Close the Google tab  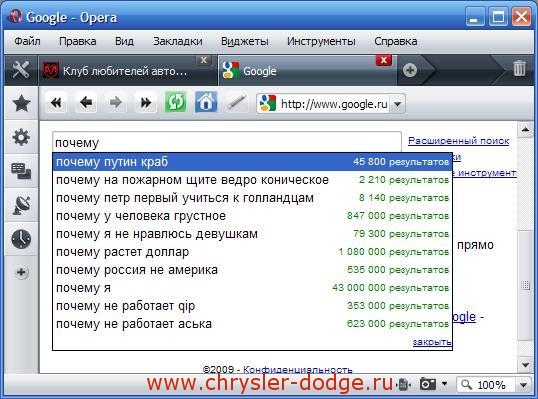[384, 60]
